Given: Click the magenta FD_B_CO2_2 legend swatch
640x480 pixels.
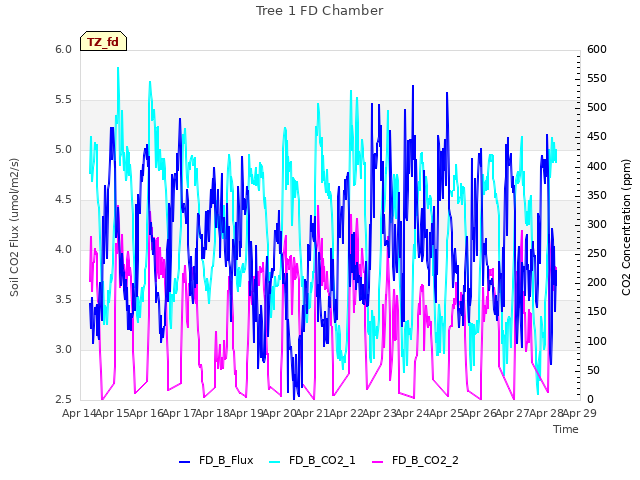Looking at the screenshot, I should click(378, 462).
